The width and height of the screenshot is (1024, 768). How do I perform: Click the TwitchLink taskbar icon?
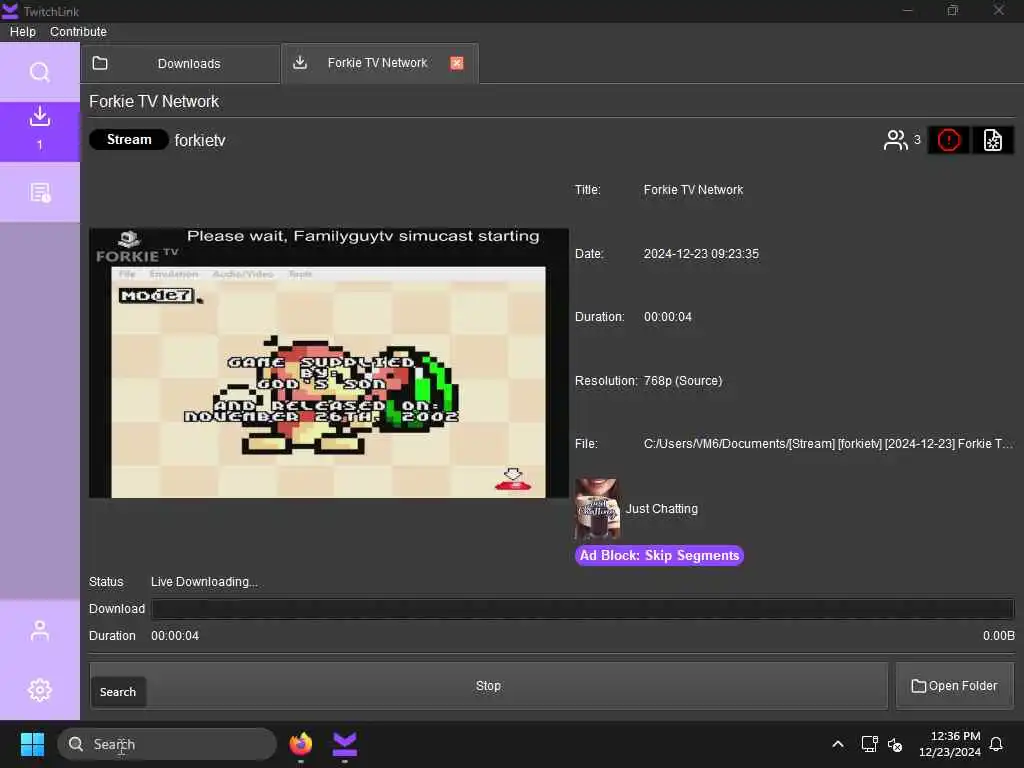coord(345,744)
